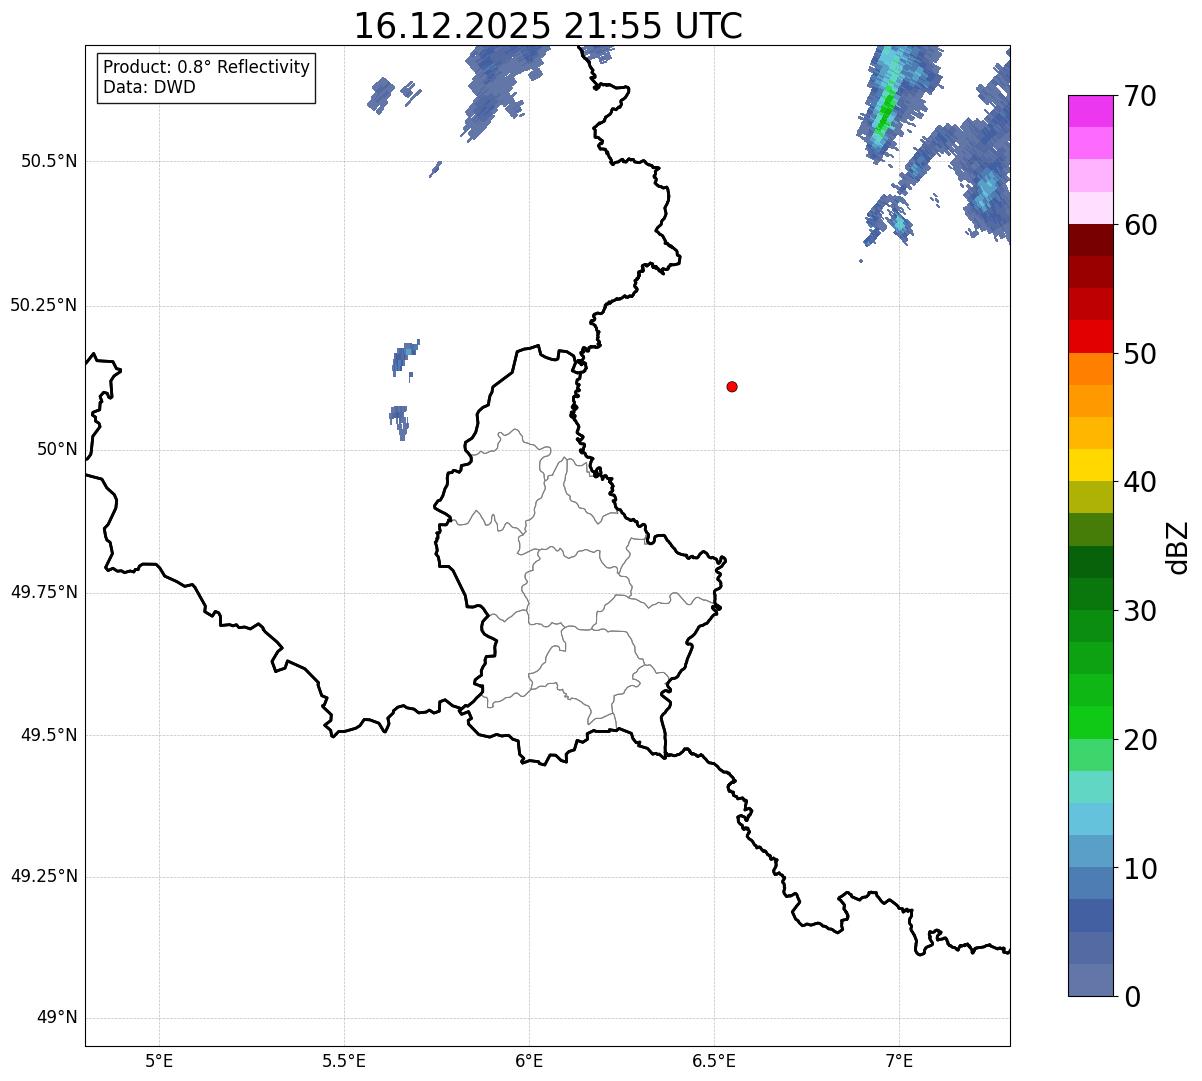The image size is (1202, 1081).
Task: Pick the bright green swatch above 20
Action: pos(1090,722)
